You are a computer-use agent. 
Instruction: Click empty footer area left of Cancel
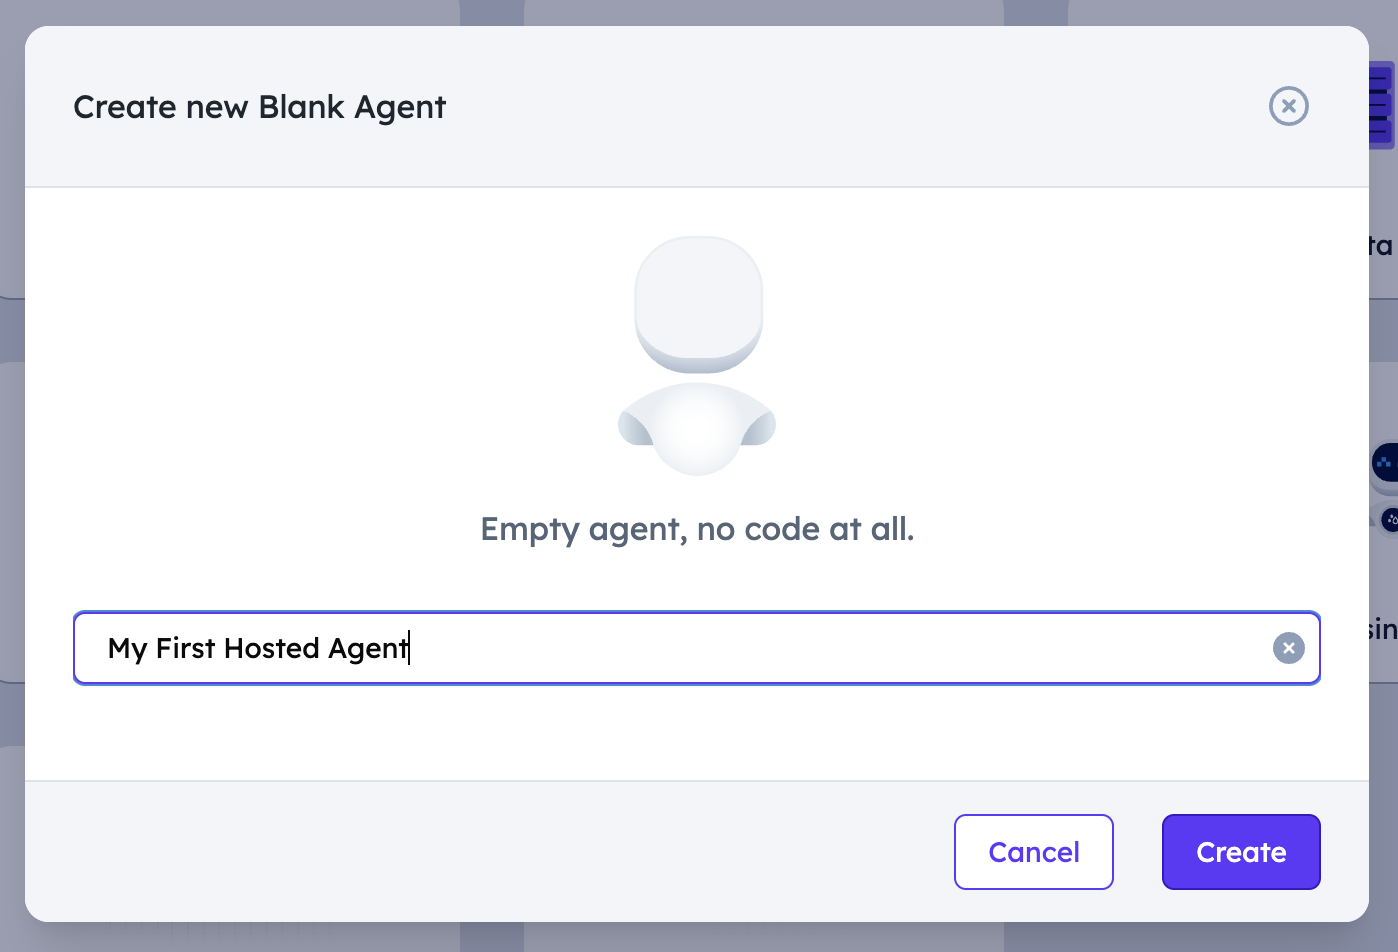(489, 852)
